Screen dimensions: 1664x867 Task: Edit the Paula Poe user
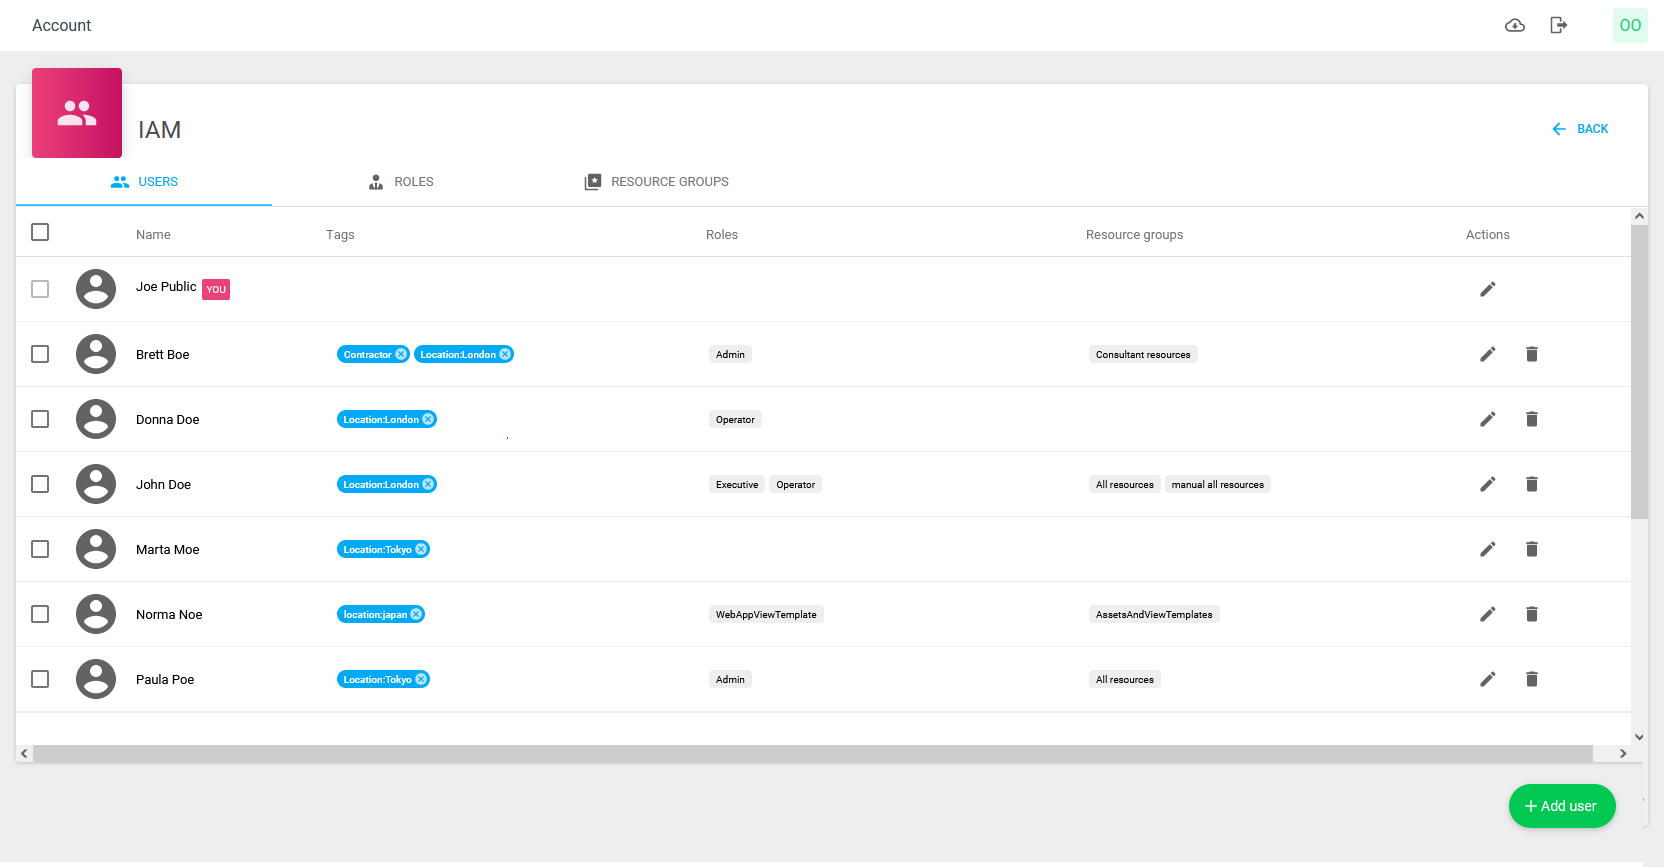click(x=1488, y=679)
